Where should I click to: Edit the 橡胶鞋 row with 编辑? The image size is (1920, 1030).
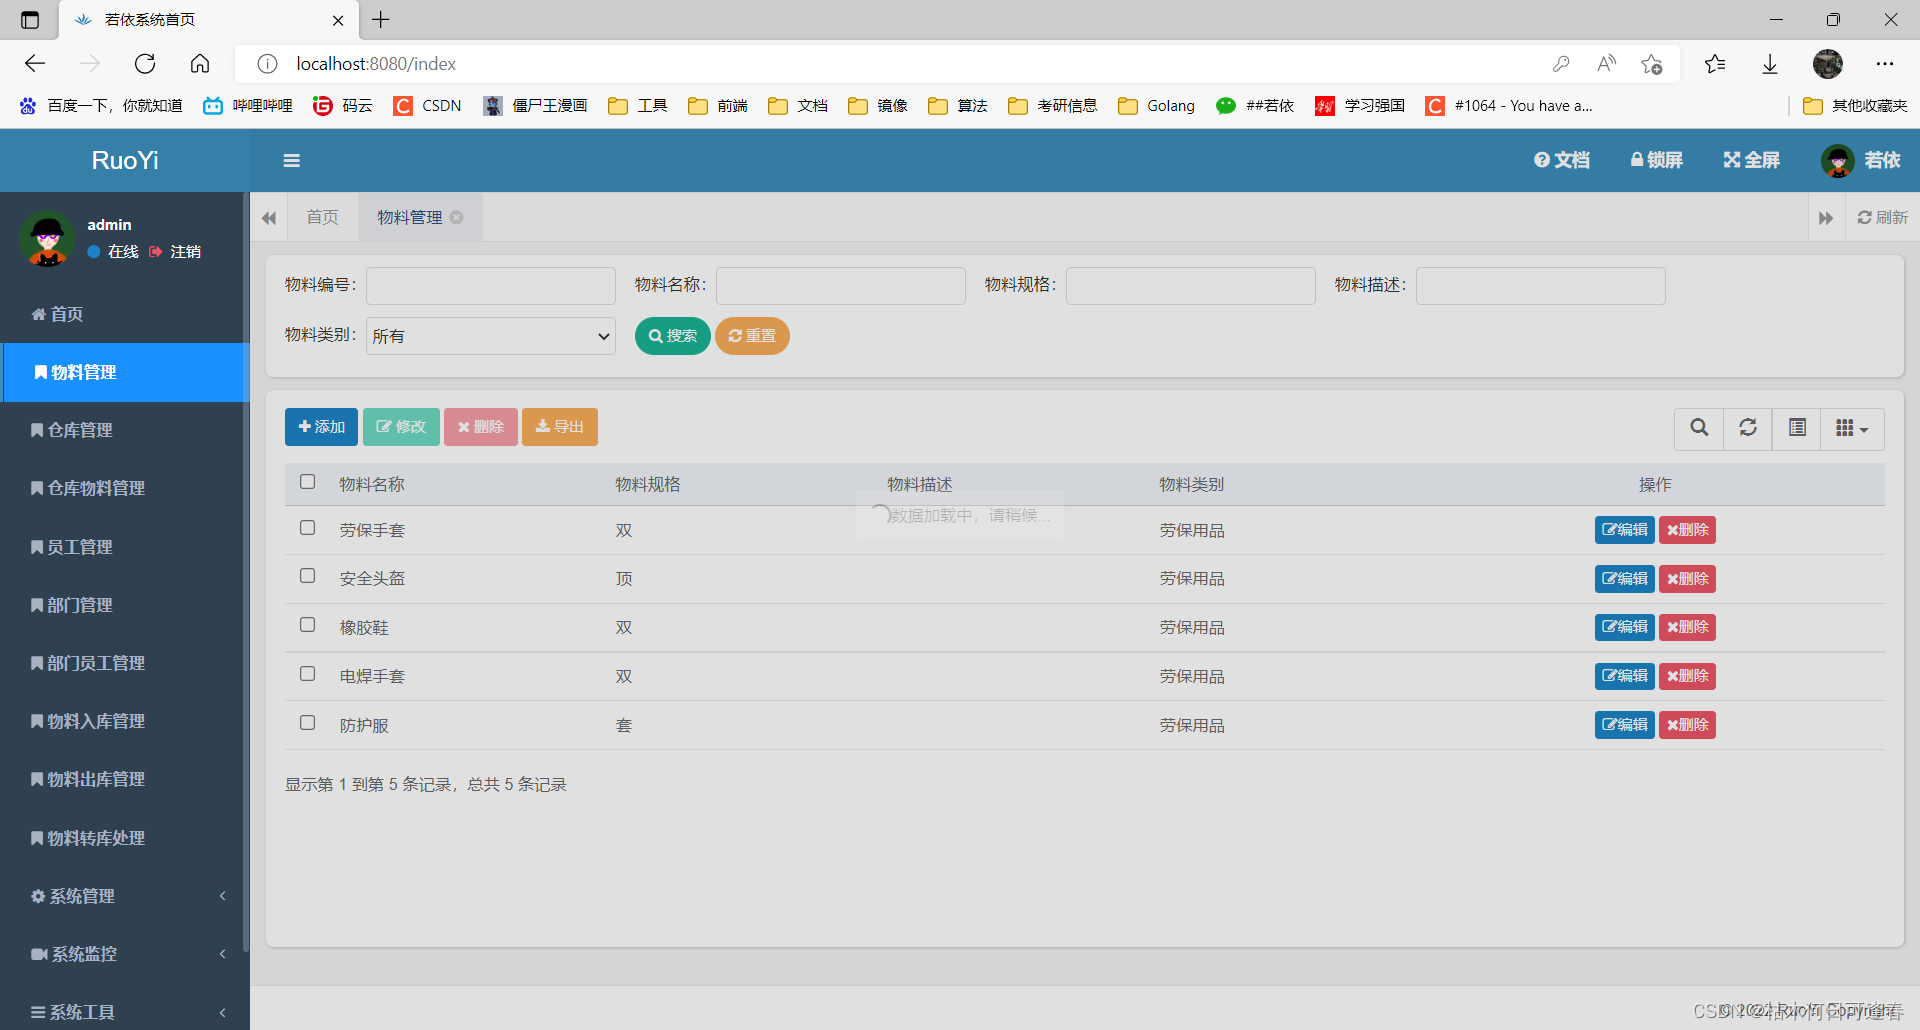1625,627
